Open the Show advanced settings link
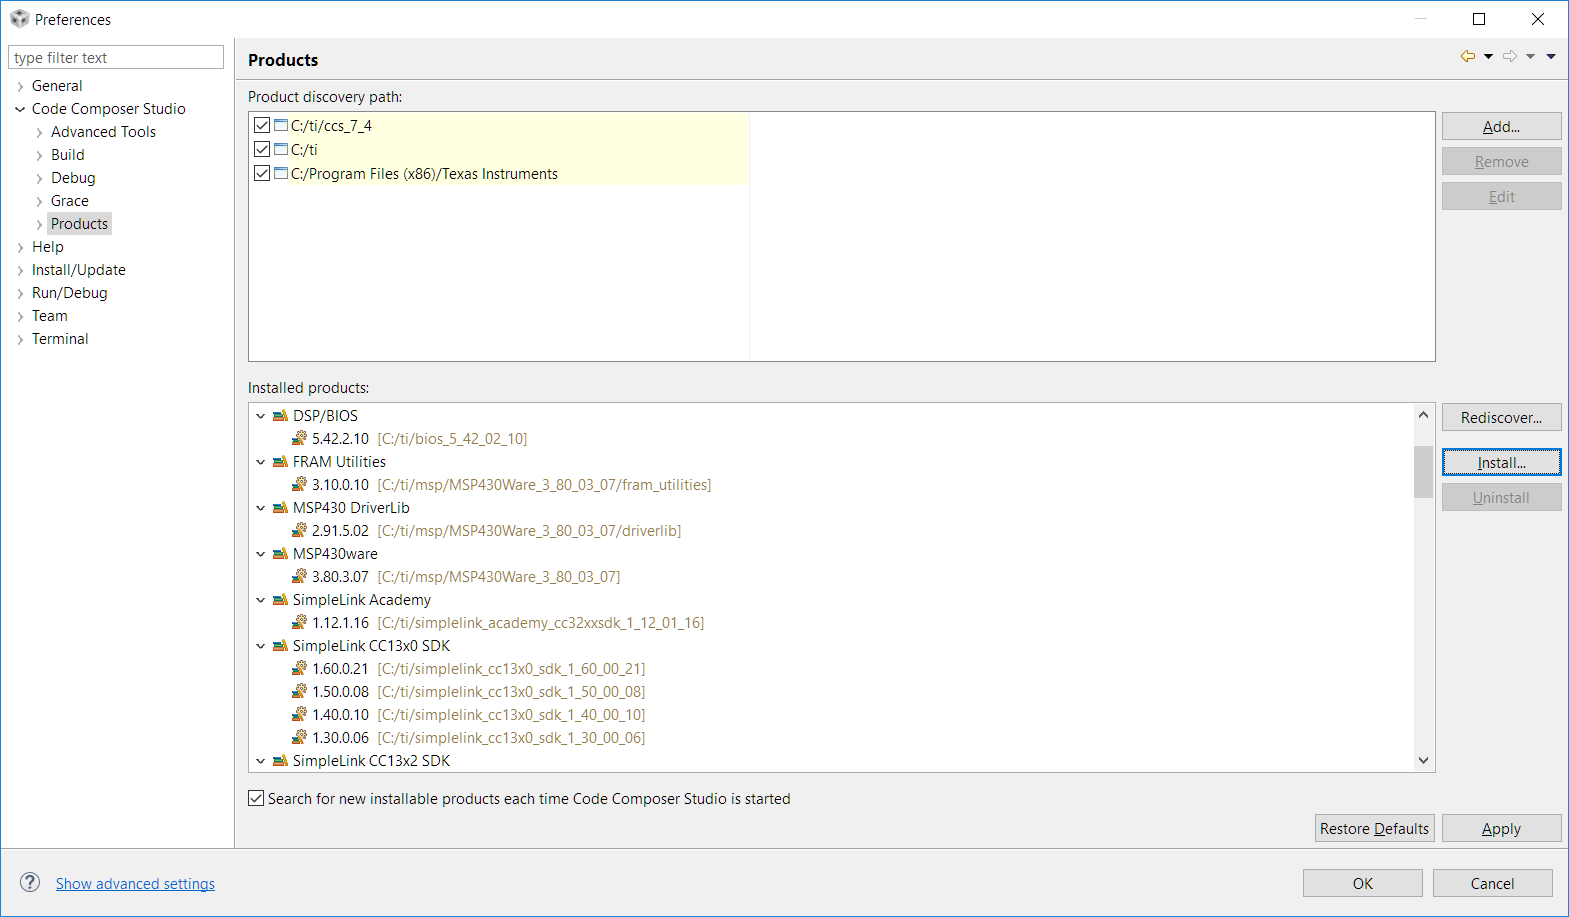The width and height of the screenshot is (1569, 917). click(x=135, y=884)
